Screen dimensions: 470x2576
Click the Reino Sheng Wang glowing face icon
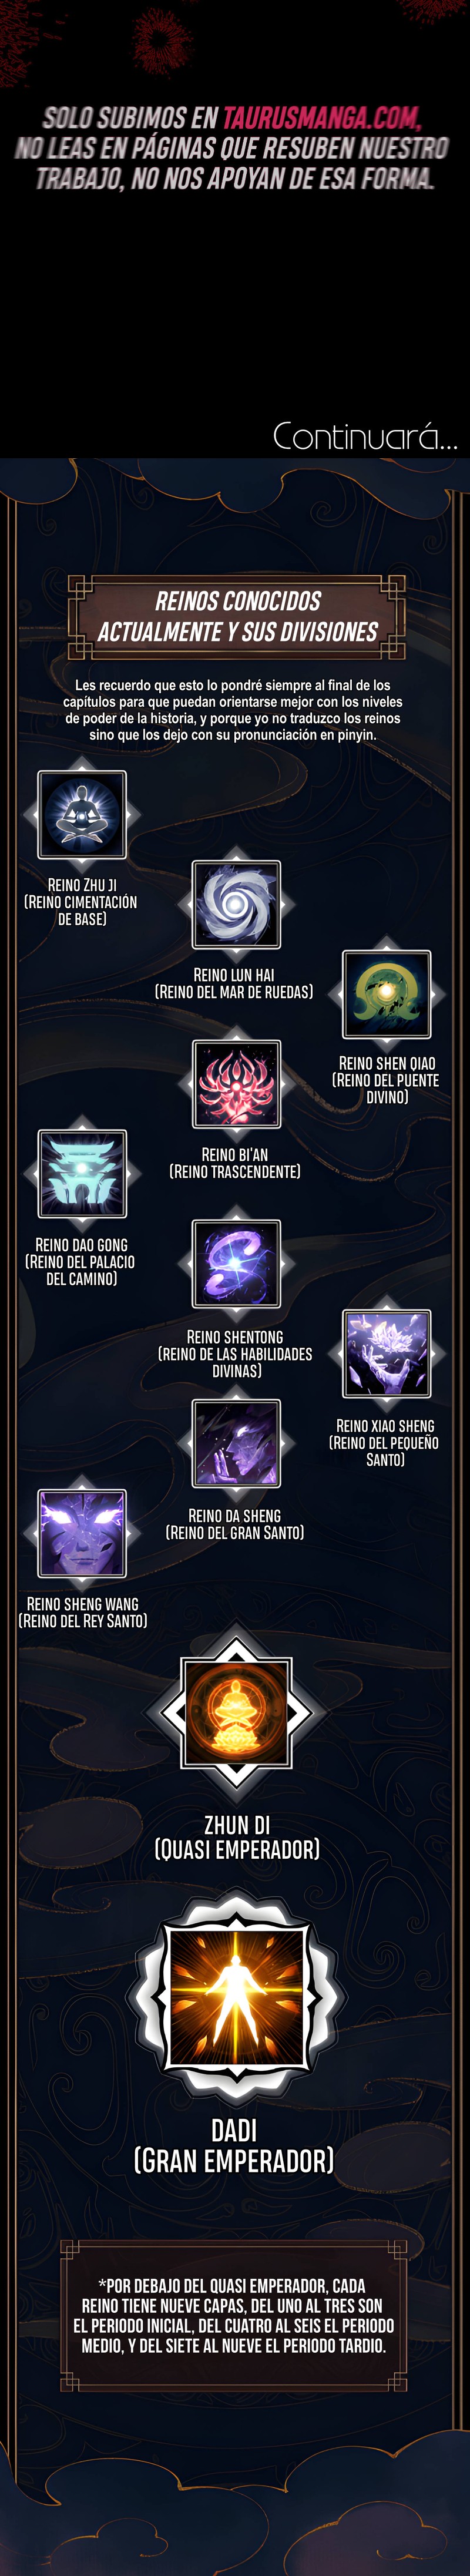(82, 1533)
